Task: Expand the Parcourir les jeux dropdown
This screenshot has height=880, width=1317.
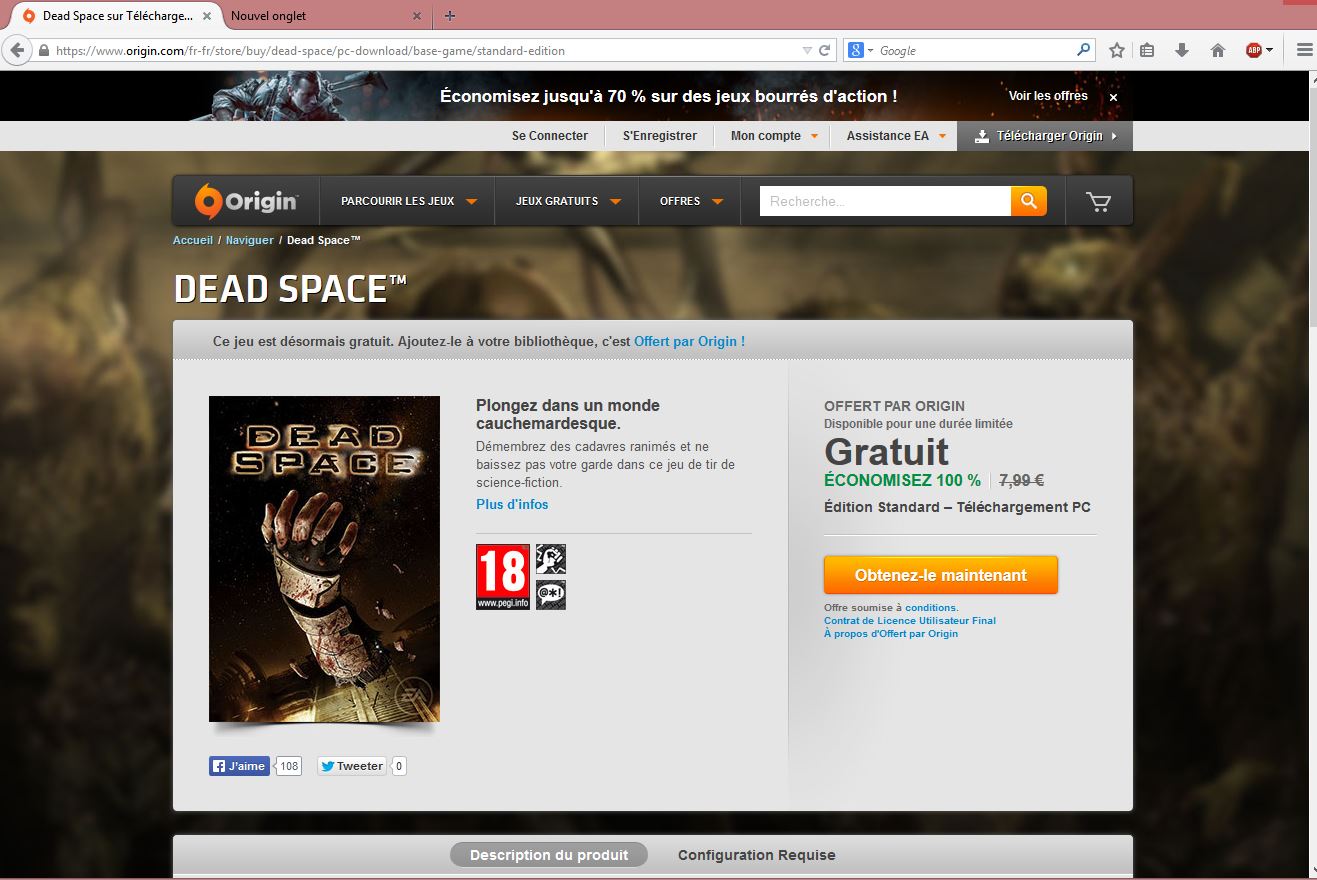Action: tap(408, 201)
